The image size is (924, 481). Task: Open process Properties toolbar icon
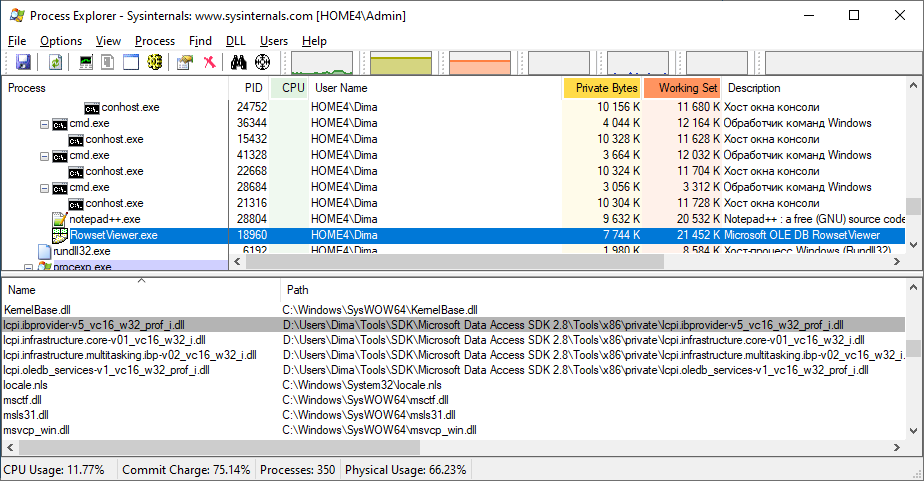click(x=185, y=62)
